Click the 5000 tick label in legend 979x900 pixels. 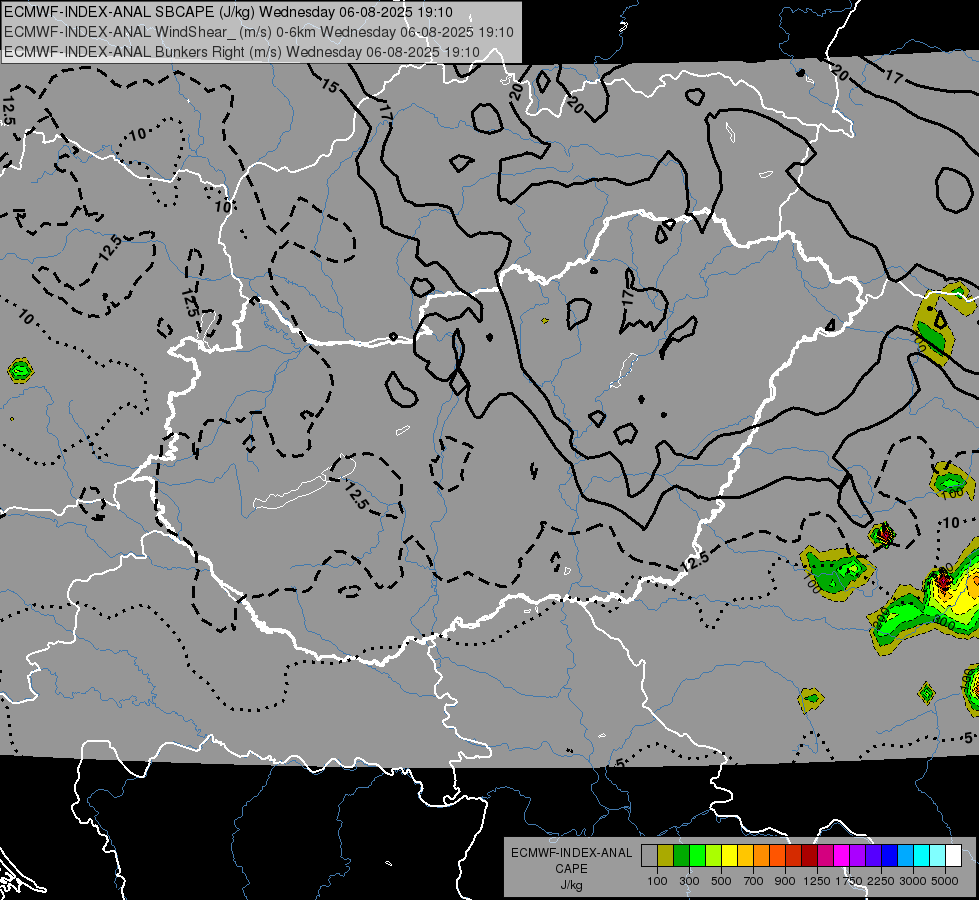tap(945, 881)
